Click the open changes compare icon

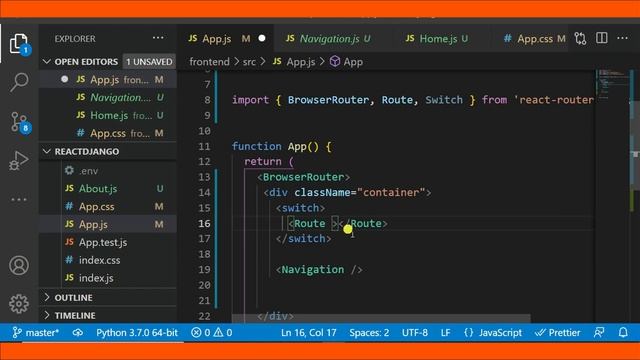tap(580, 38)
